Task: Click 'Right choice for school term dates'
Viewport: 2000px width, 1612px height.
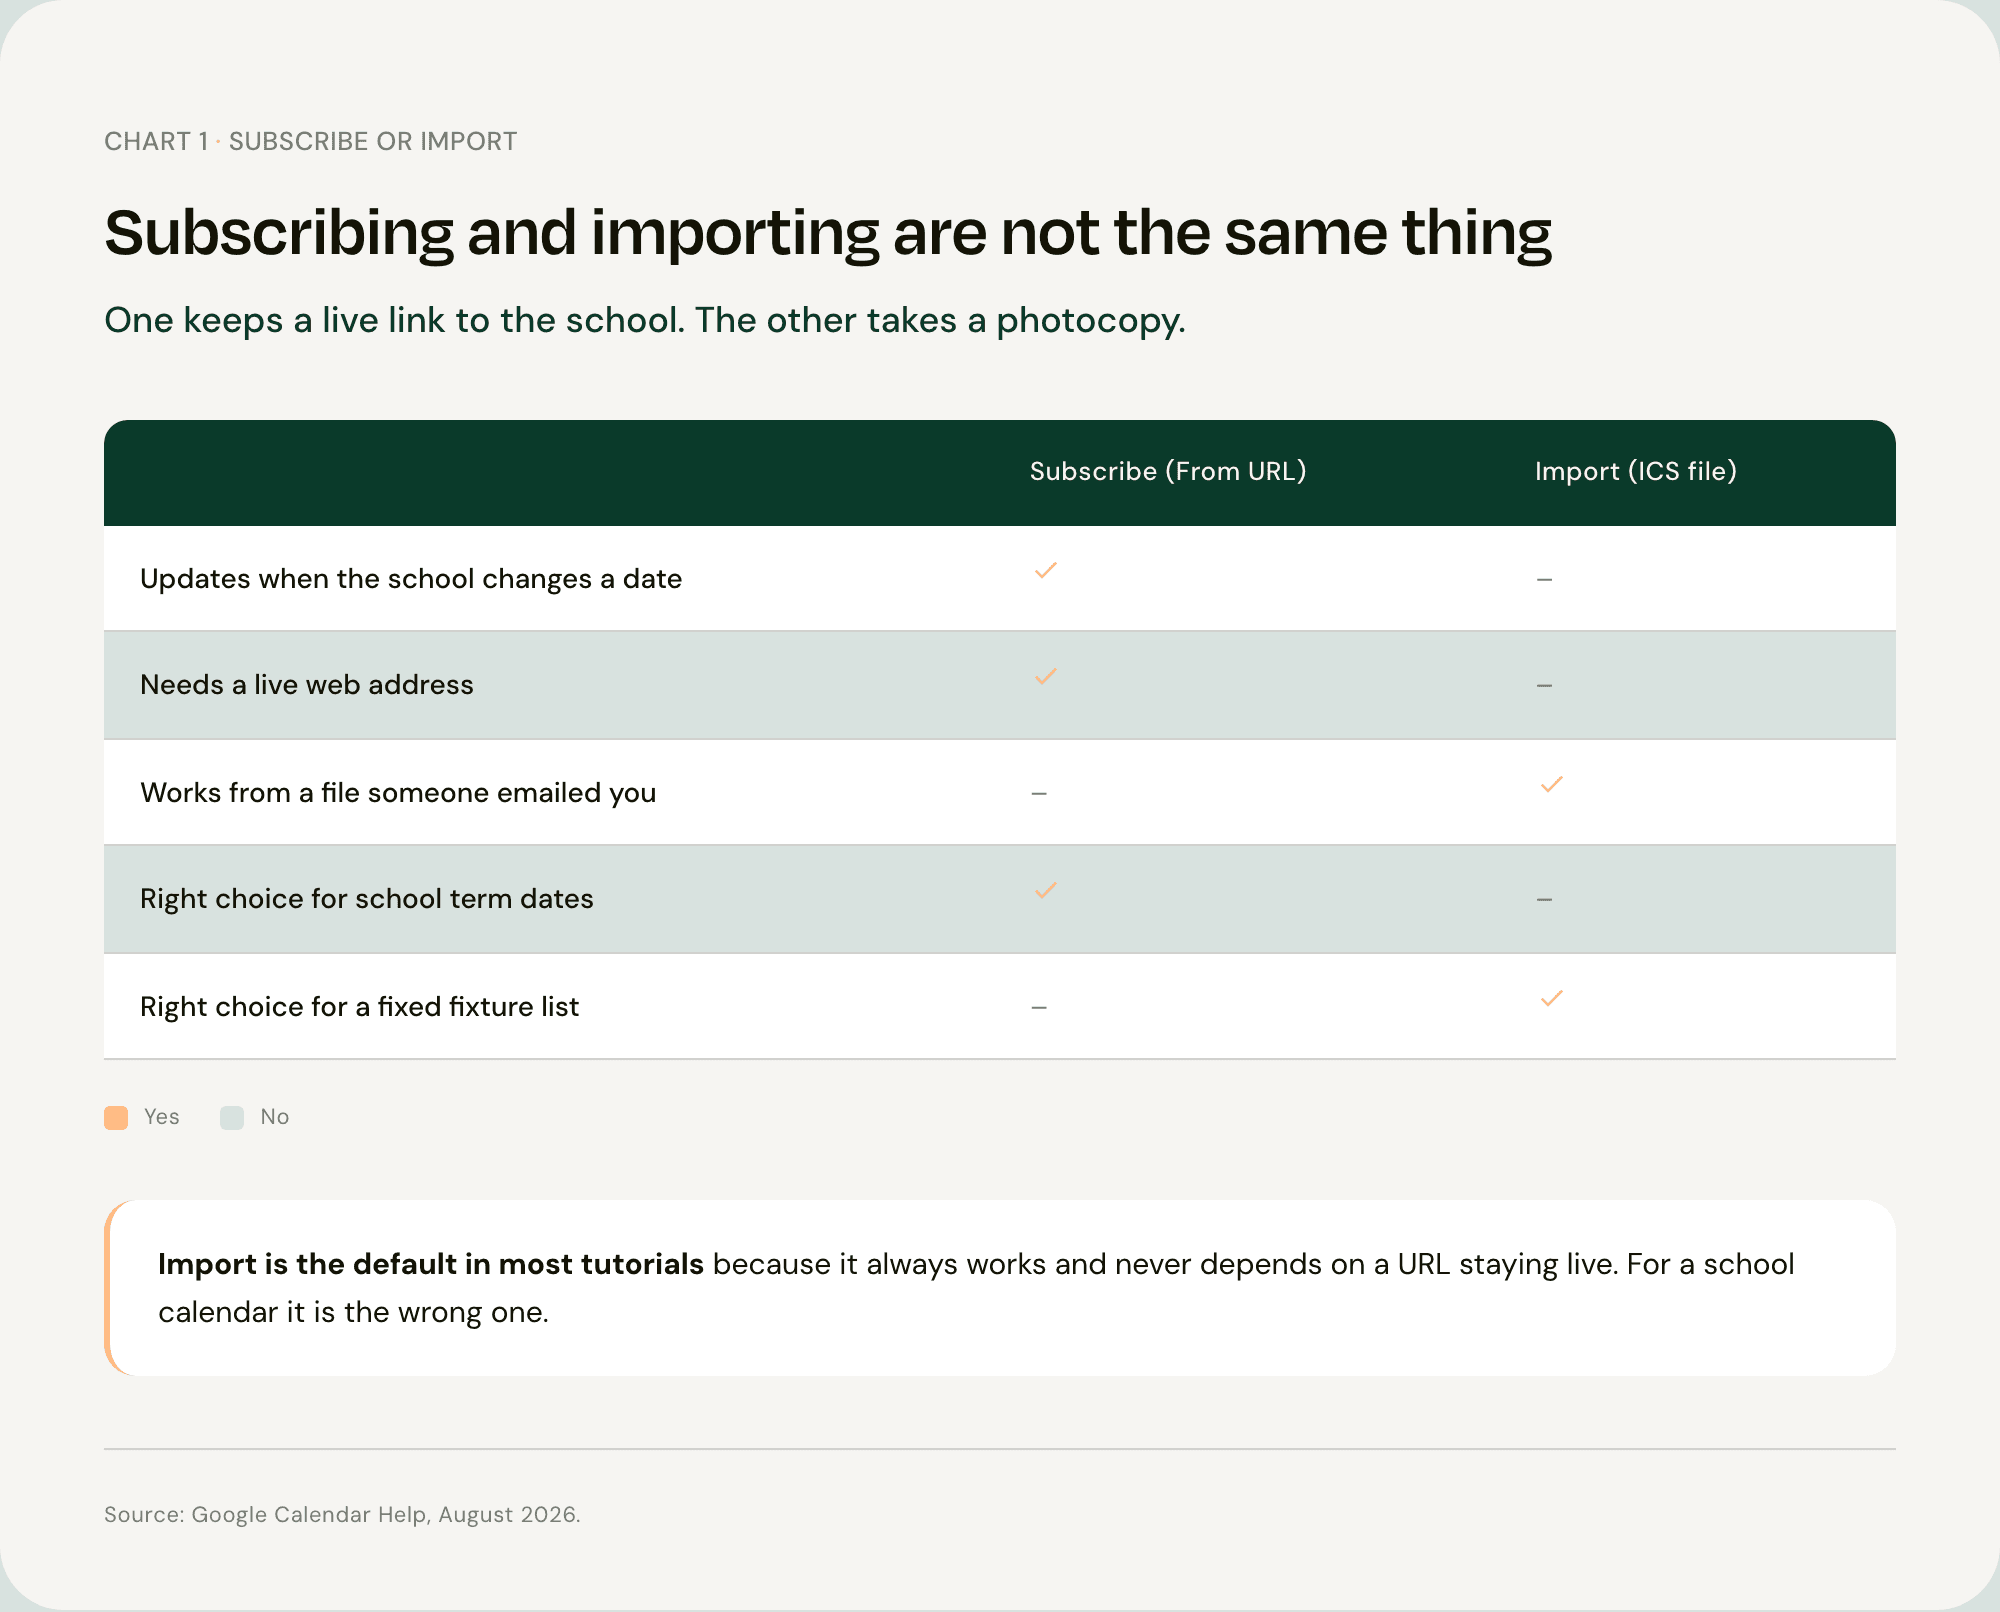Action: click(367, 899)
